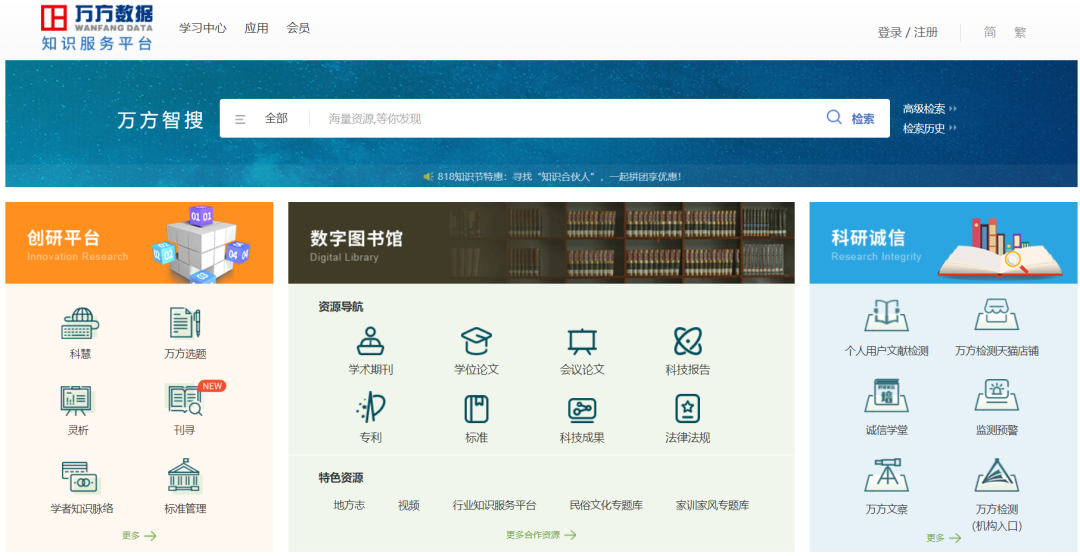Image resolution: width=1080 pixels, height=556 pixels.
Task: Open the 学者知识脉络 icon
Action: [x=81, y=477]
